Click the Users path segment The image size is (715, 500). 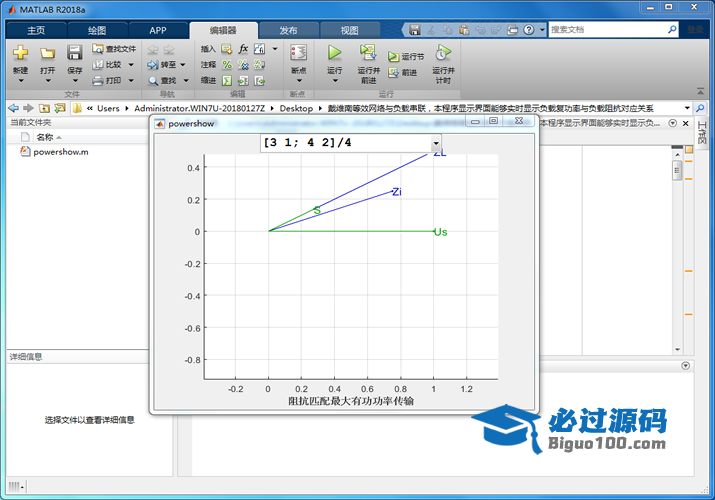(x=108, y=108)
